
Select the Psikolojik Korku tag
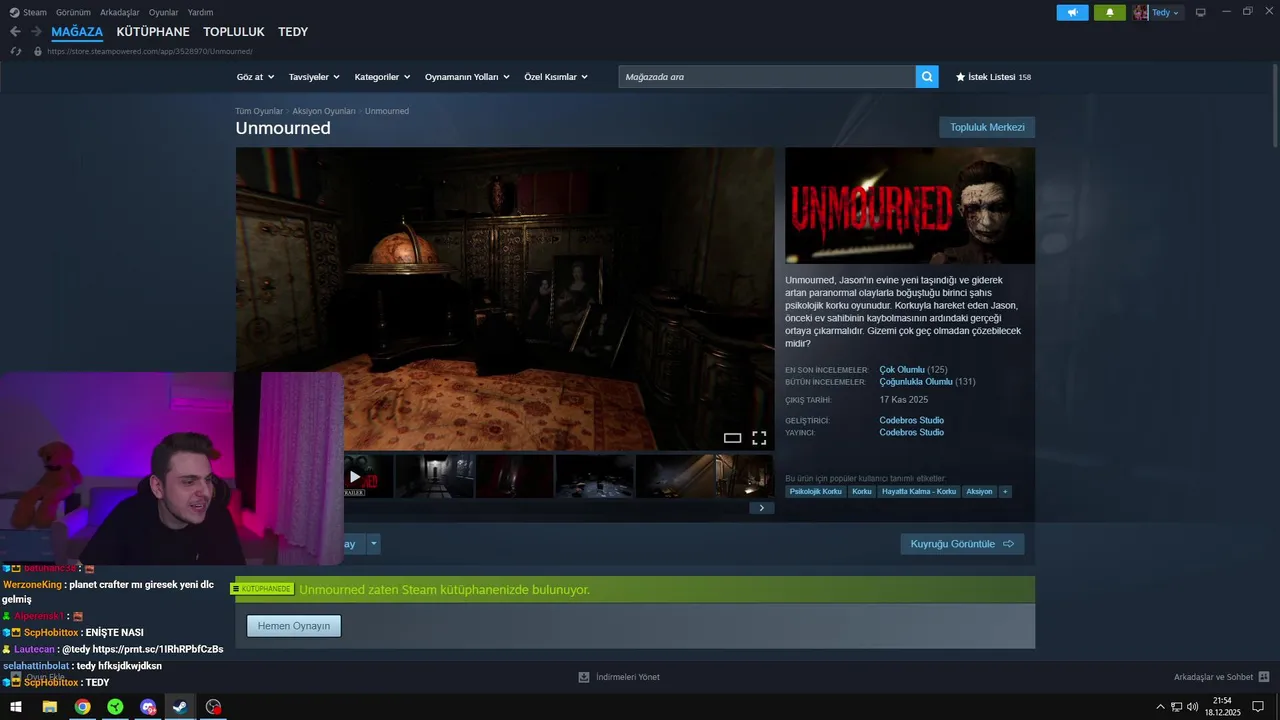pyautogui.click(x=816, y=491)
